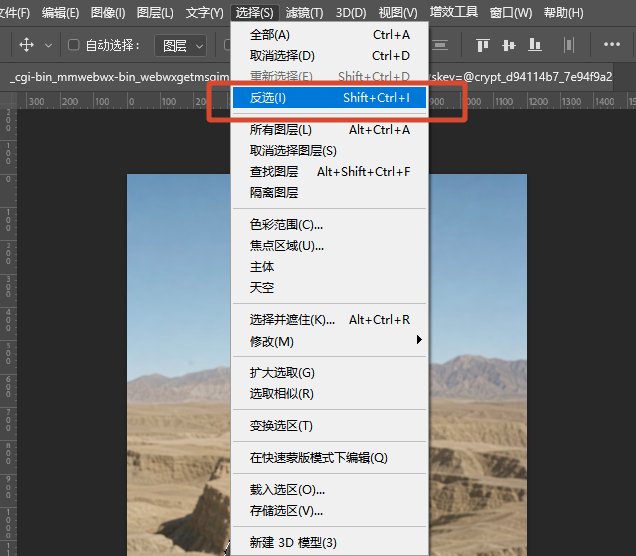Choose 主体 select subject entry
This screenshot has height=556, width=636.
[x=329, y=267]
